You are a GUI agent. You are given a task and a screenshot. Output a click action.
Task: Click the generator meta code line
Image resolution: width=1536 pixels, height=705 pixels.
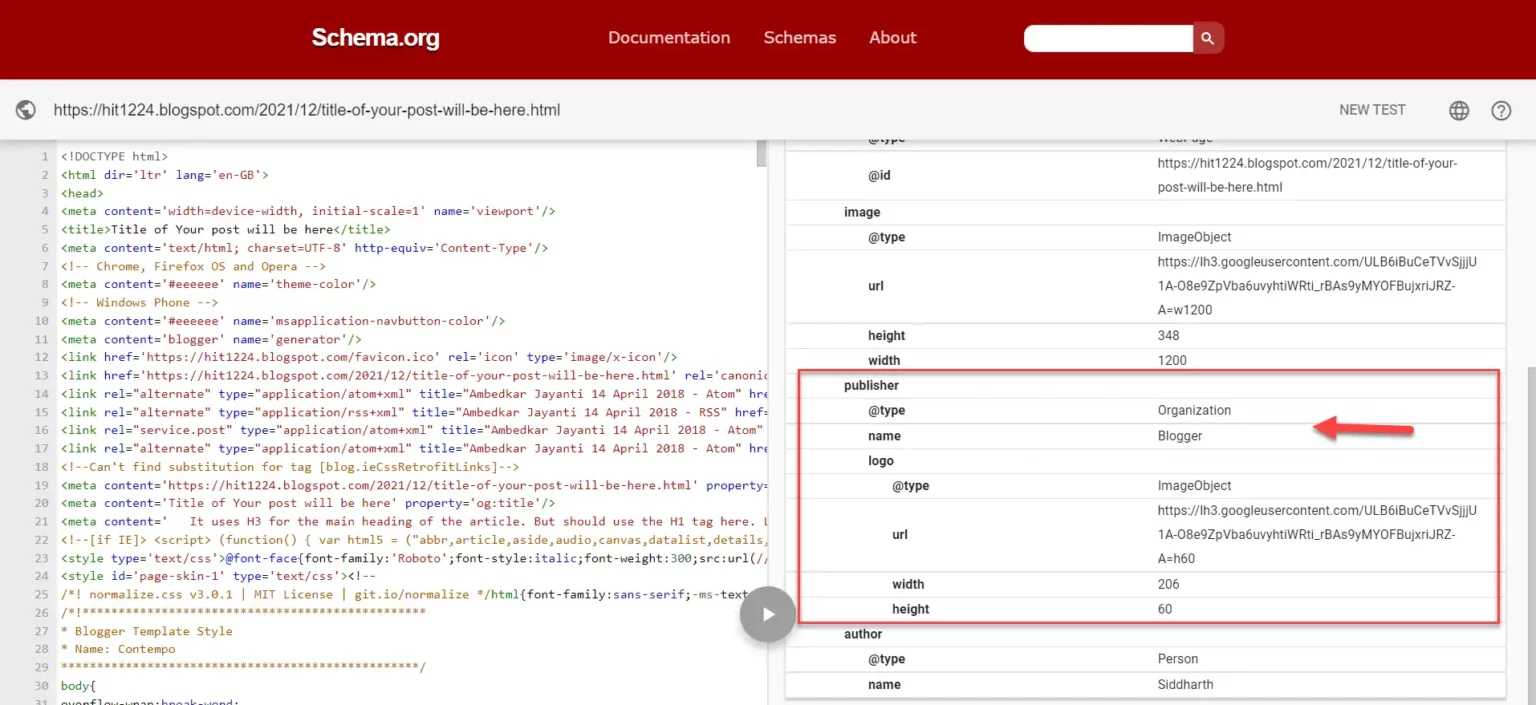[211, 339]
